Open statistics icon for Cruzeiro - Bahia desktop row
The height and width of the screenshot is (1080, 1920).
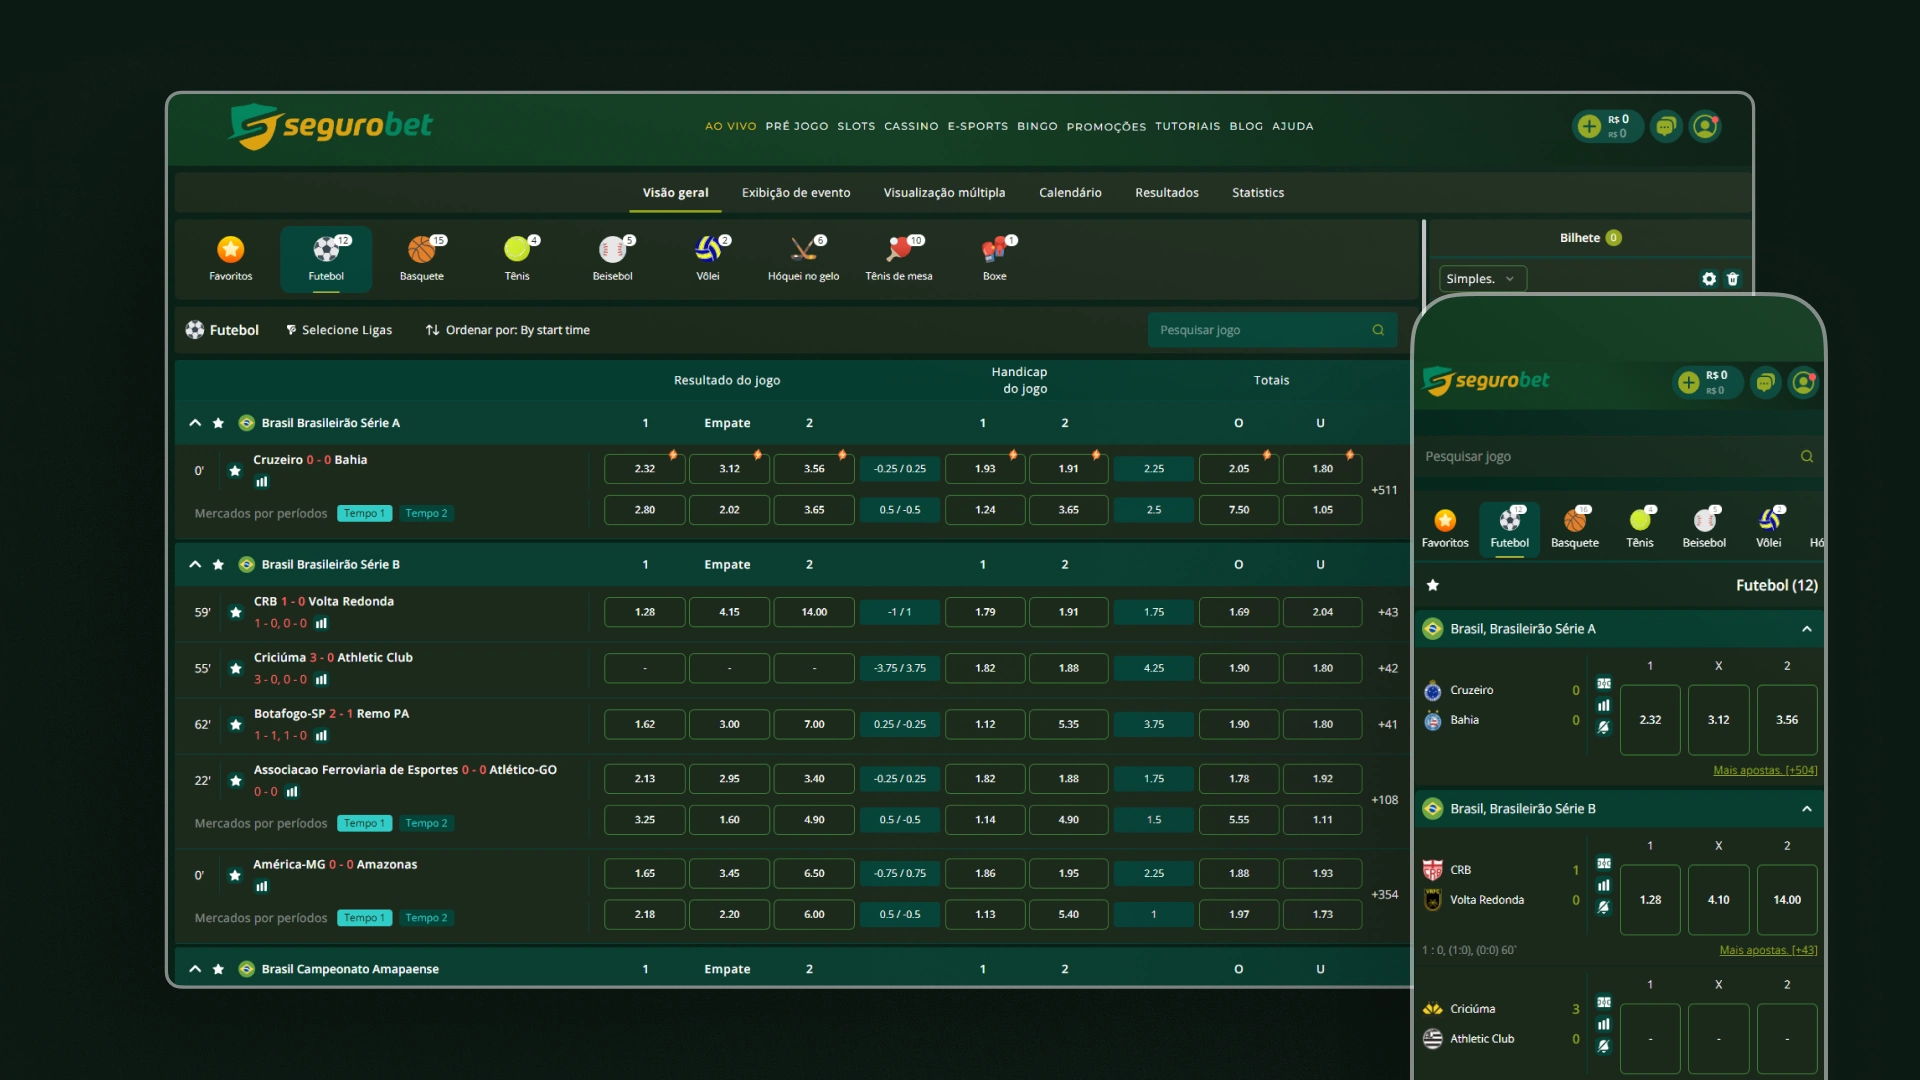(262, 482)
